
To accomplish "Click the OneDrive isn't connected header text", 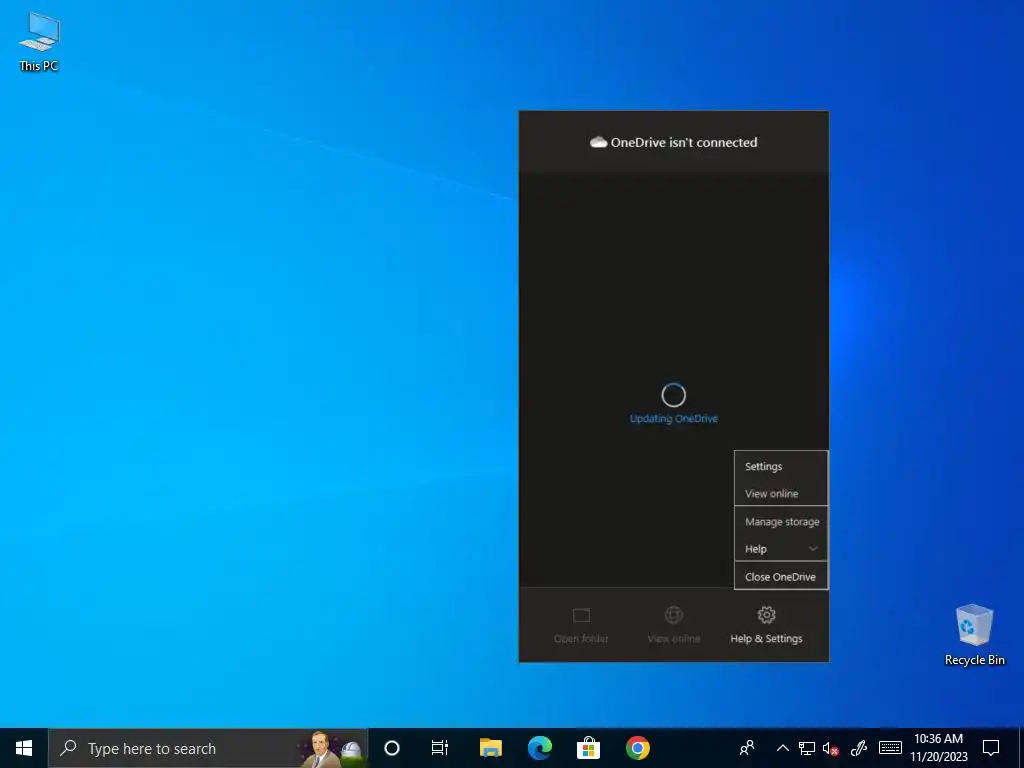I will pyautogui.click(x=684, y=142).
